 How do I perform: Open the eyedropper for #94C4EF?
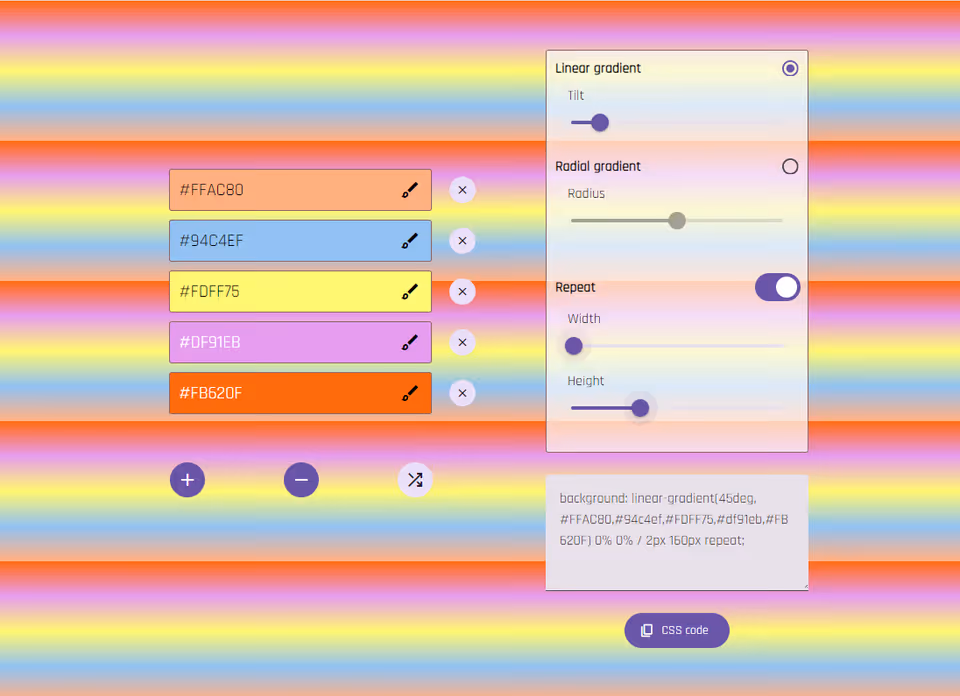tap(410, 241)
